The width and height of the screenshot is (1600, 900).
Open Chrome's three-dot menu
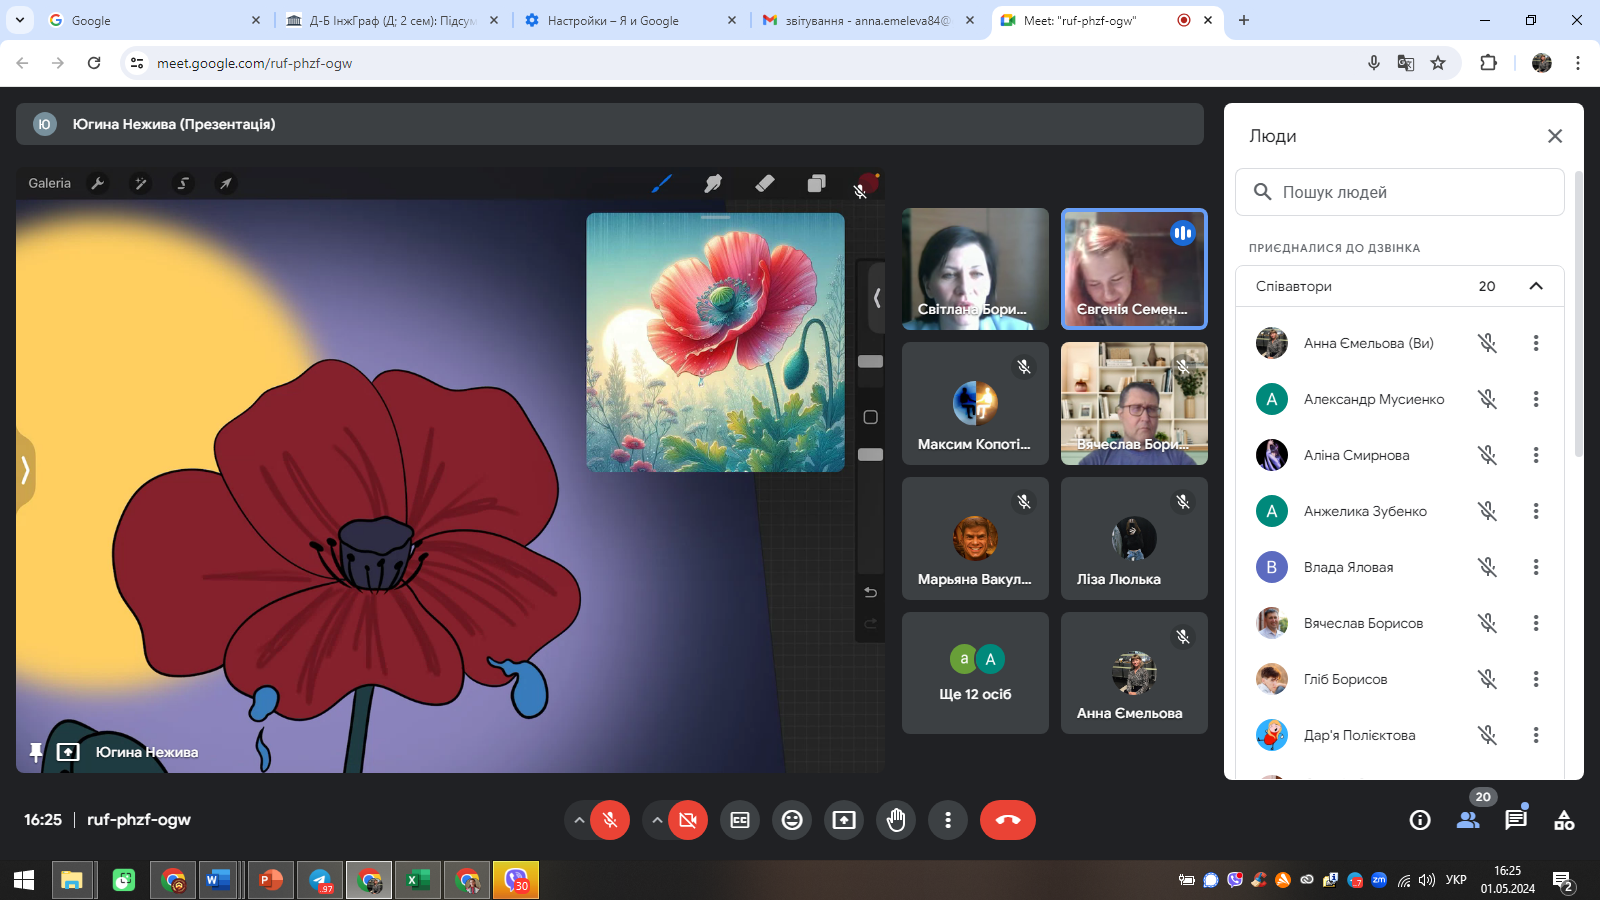pos(1578,63)
